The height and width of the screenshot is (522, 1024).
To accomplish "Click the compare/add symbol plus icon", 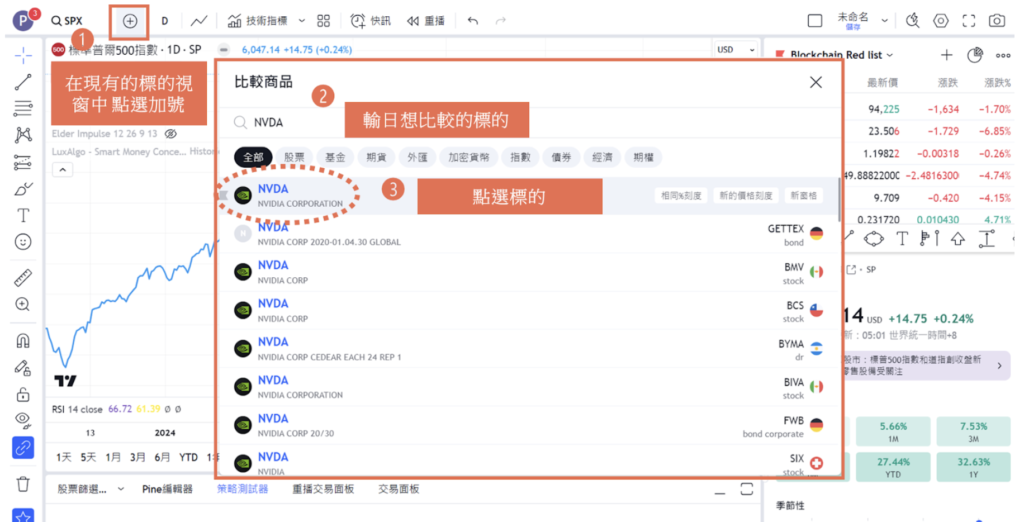I will pyautogui.click(x=130, y=22).
